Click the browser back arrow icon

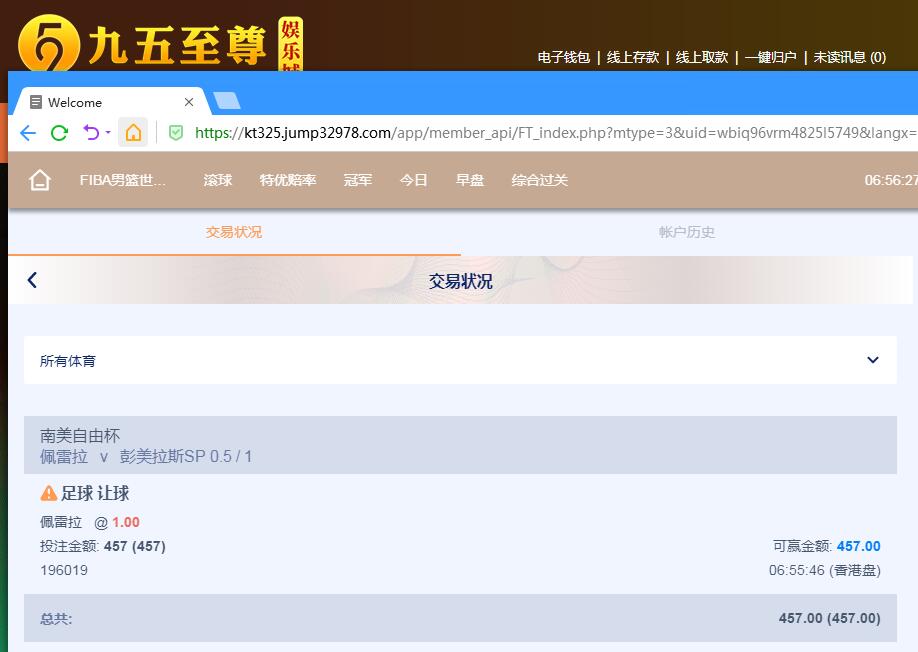click(x=28, y=133)
